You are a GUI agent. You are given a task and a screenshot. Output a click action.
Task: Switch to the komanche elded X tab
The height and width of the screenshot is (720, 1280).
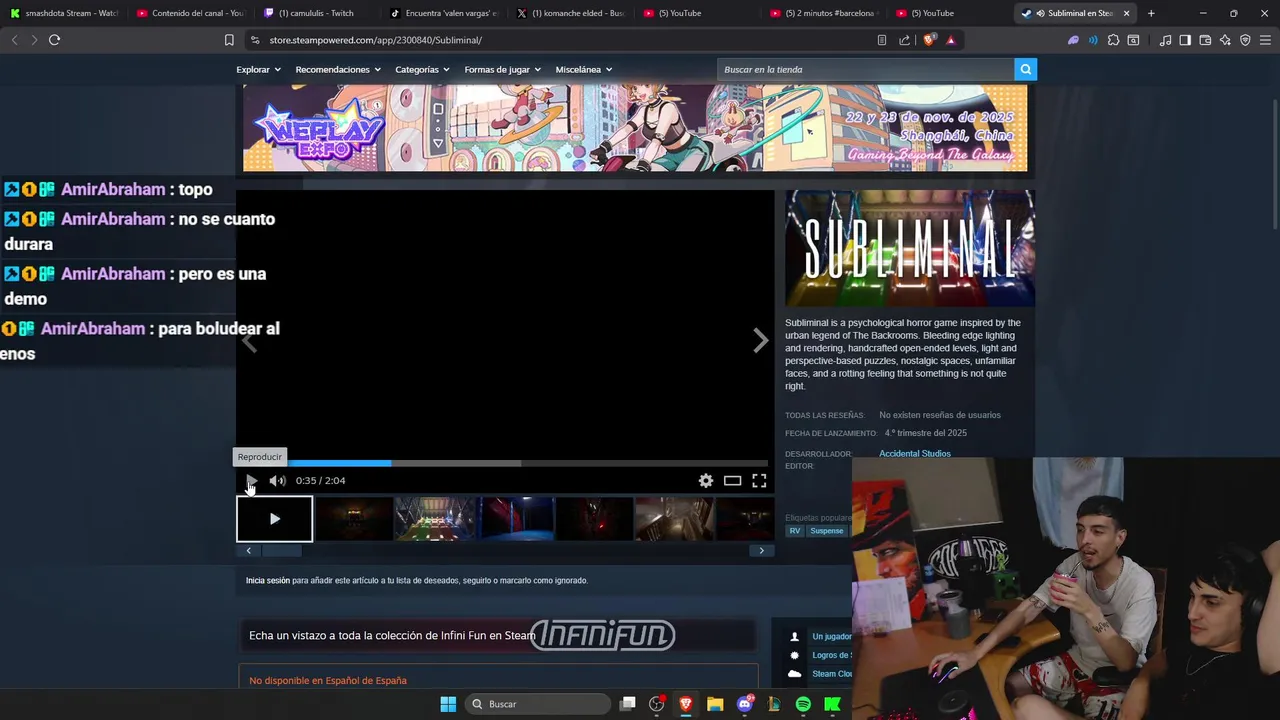pyautogui.click(x=570, y=13)
